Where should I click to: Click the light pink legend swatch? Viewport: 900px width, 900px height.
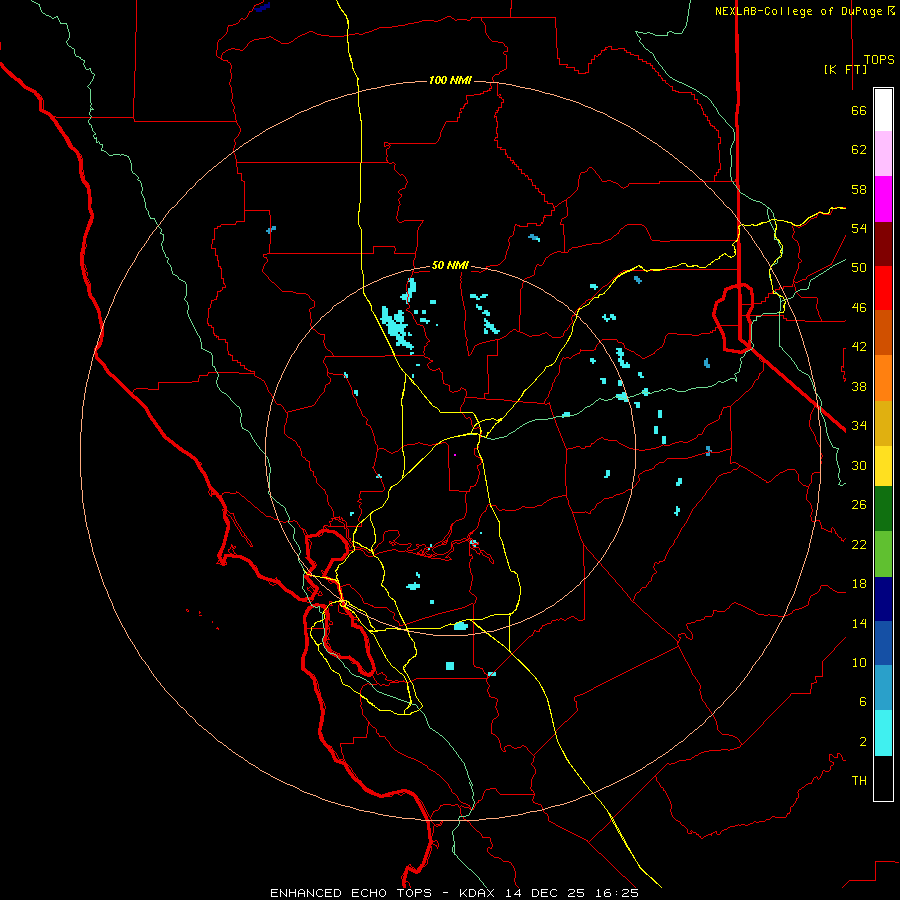(x=883, y=154)
